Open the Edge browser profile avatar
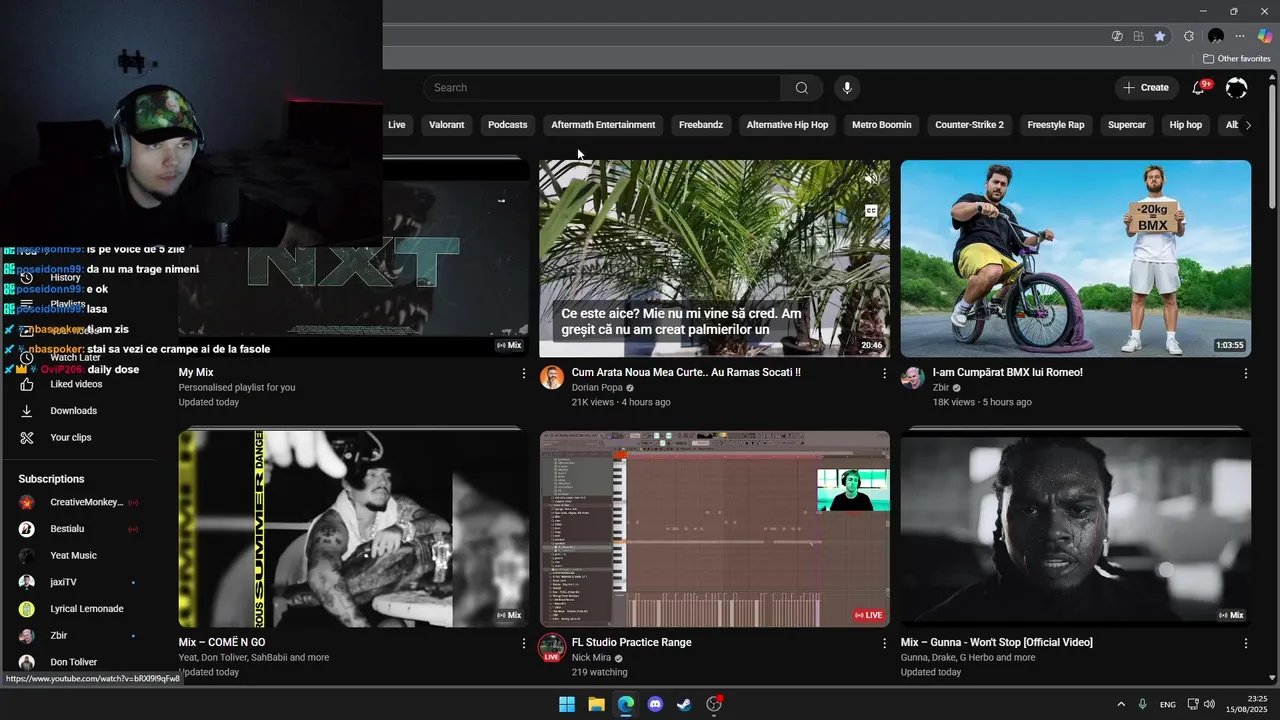1280x720 pixels. (1216, 36)
